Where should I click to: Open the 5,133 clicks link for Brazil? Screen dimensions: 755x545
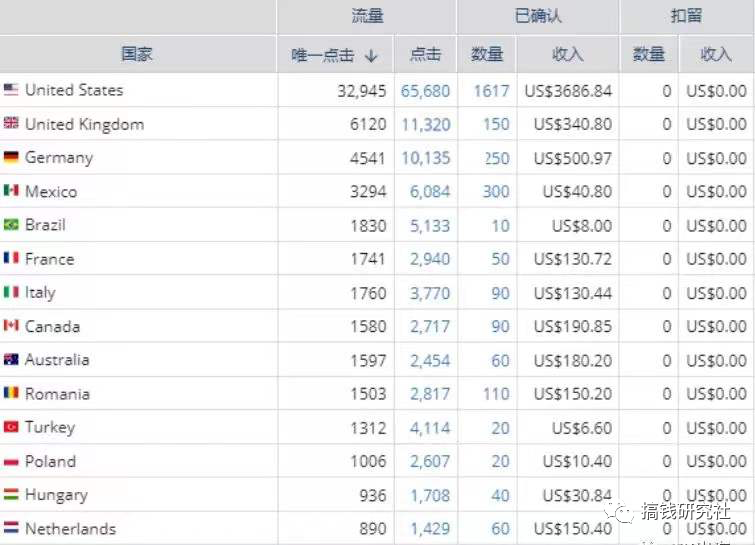pyautogui.click(x=430, y=226)
